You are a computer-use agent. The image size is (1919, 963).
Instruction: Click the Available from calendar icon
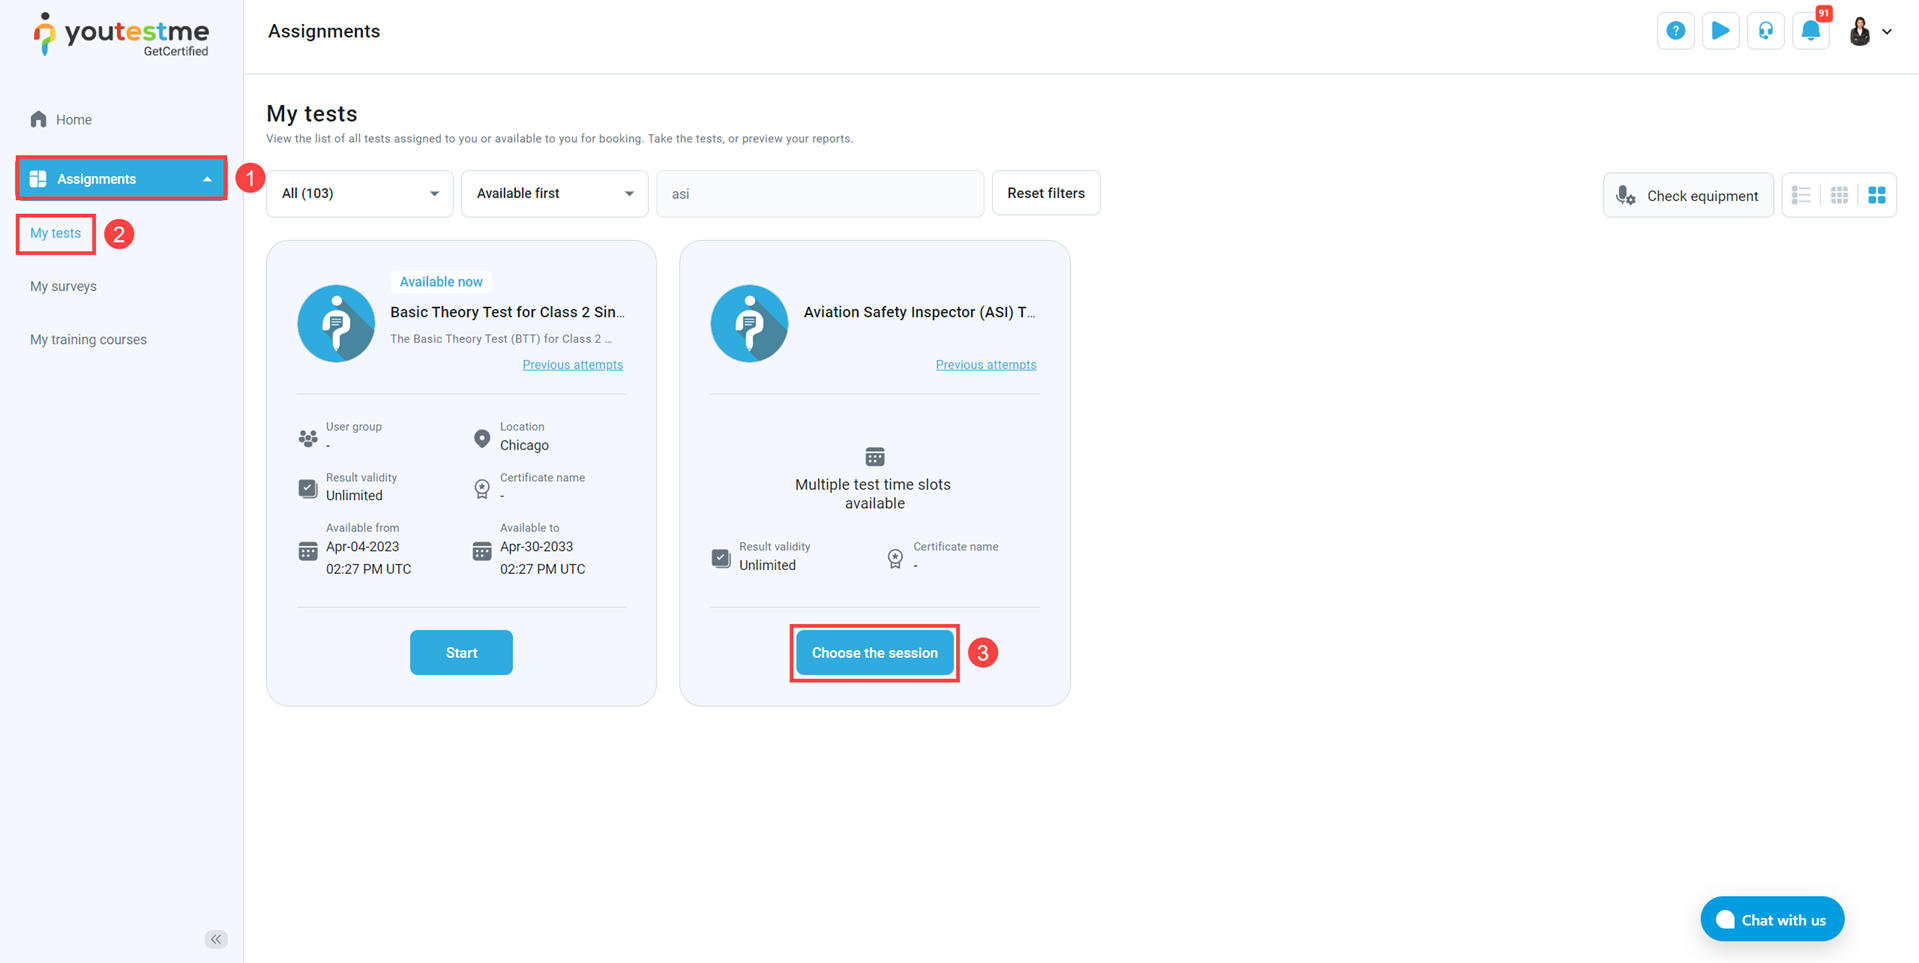coord(308,551)
